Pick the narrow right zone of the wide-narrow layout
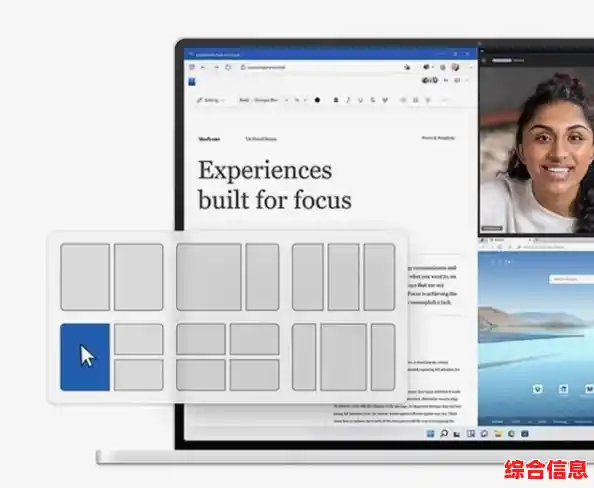Viewport: 594px width, 488px height. [x=262, y=277]
